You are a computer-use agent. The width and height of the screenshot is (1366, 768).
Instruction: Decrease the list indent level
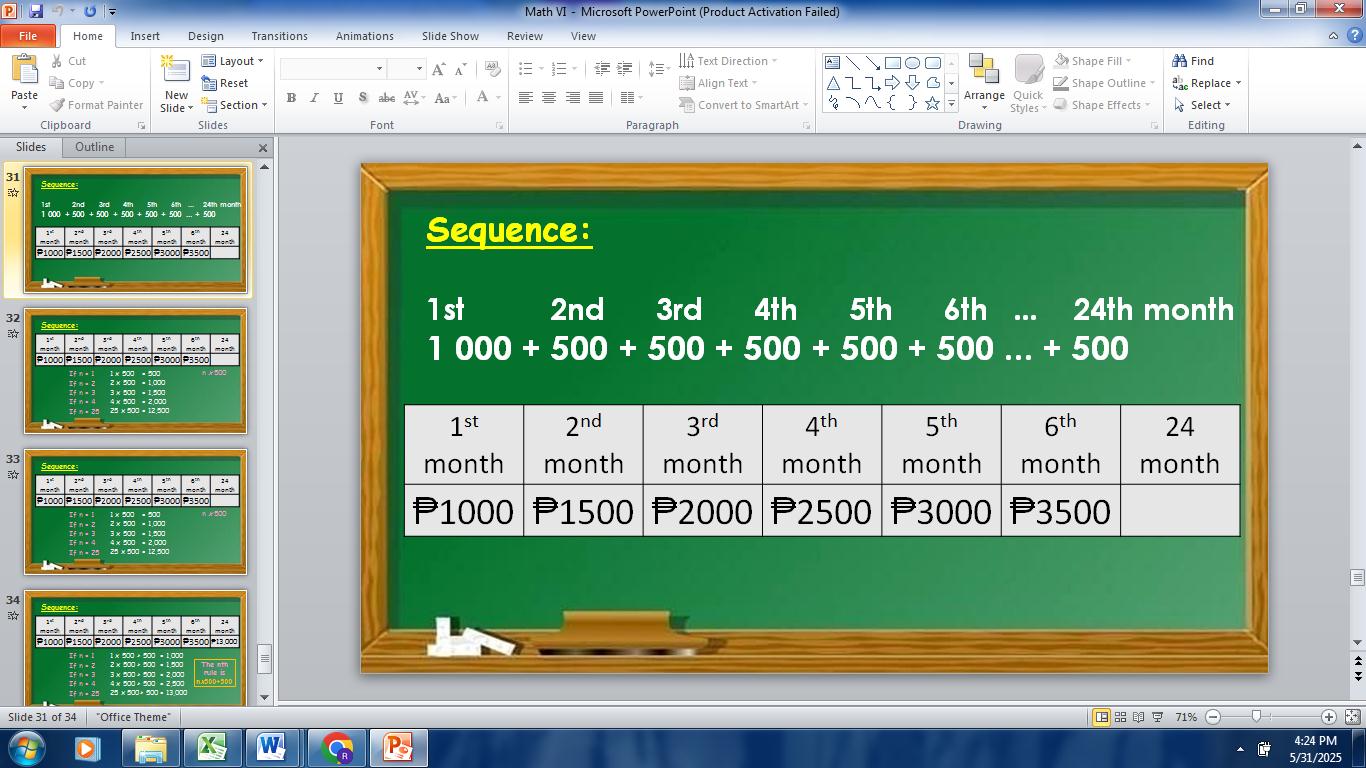[602, 69]
